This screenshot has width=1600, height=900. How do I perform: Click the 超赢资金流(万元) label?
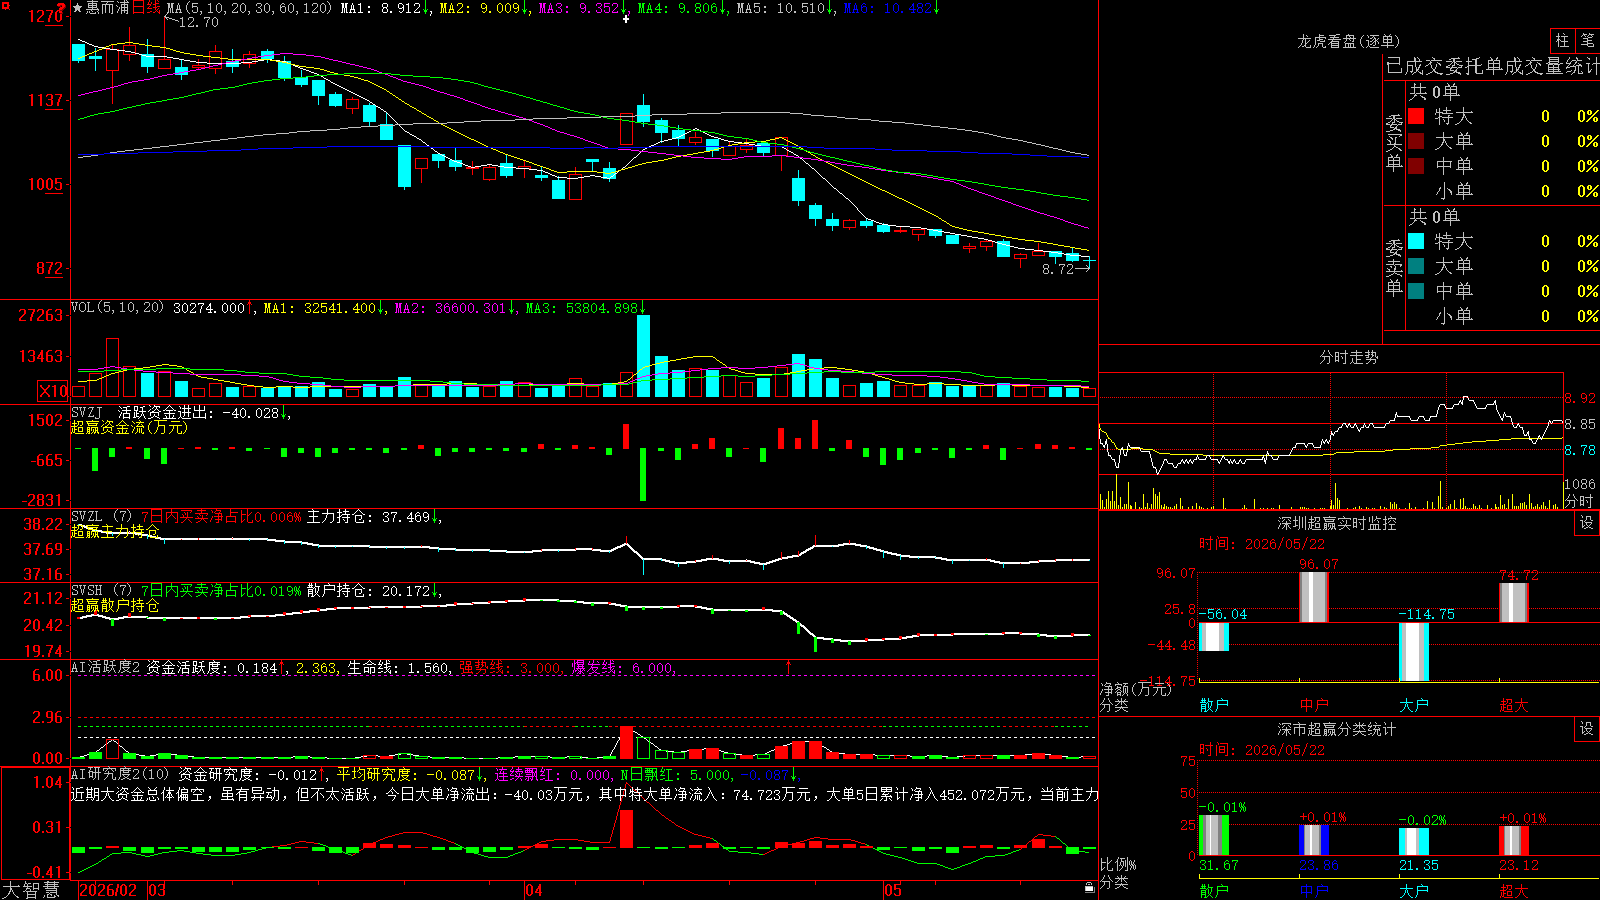click(129, 427)
